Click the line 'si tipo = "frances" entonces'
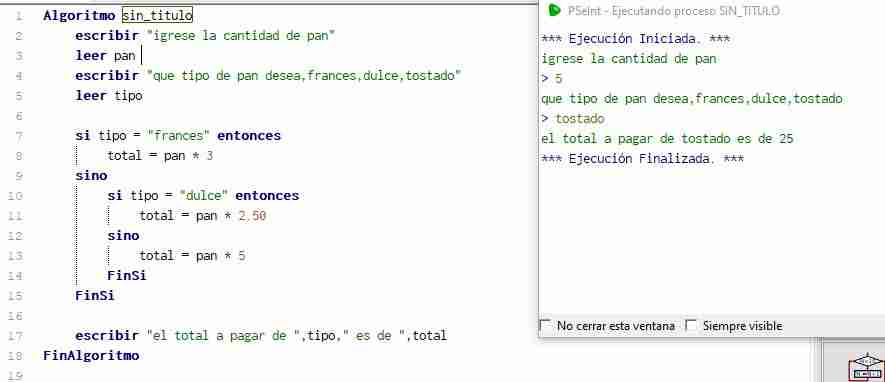 (x=178, y=136)
